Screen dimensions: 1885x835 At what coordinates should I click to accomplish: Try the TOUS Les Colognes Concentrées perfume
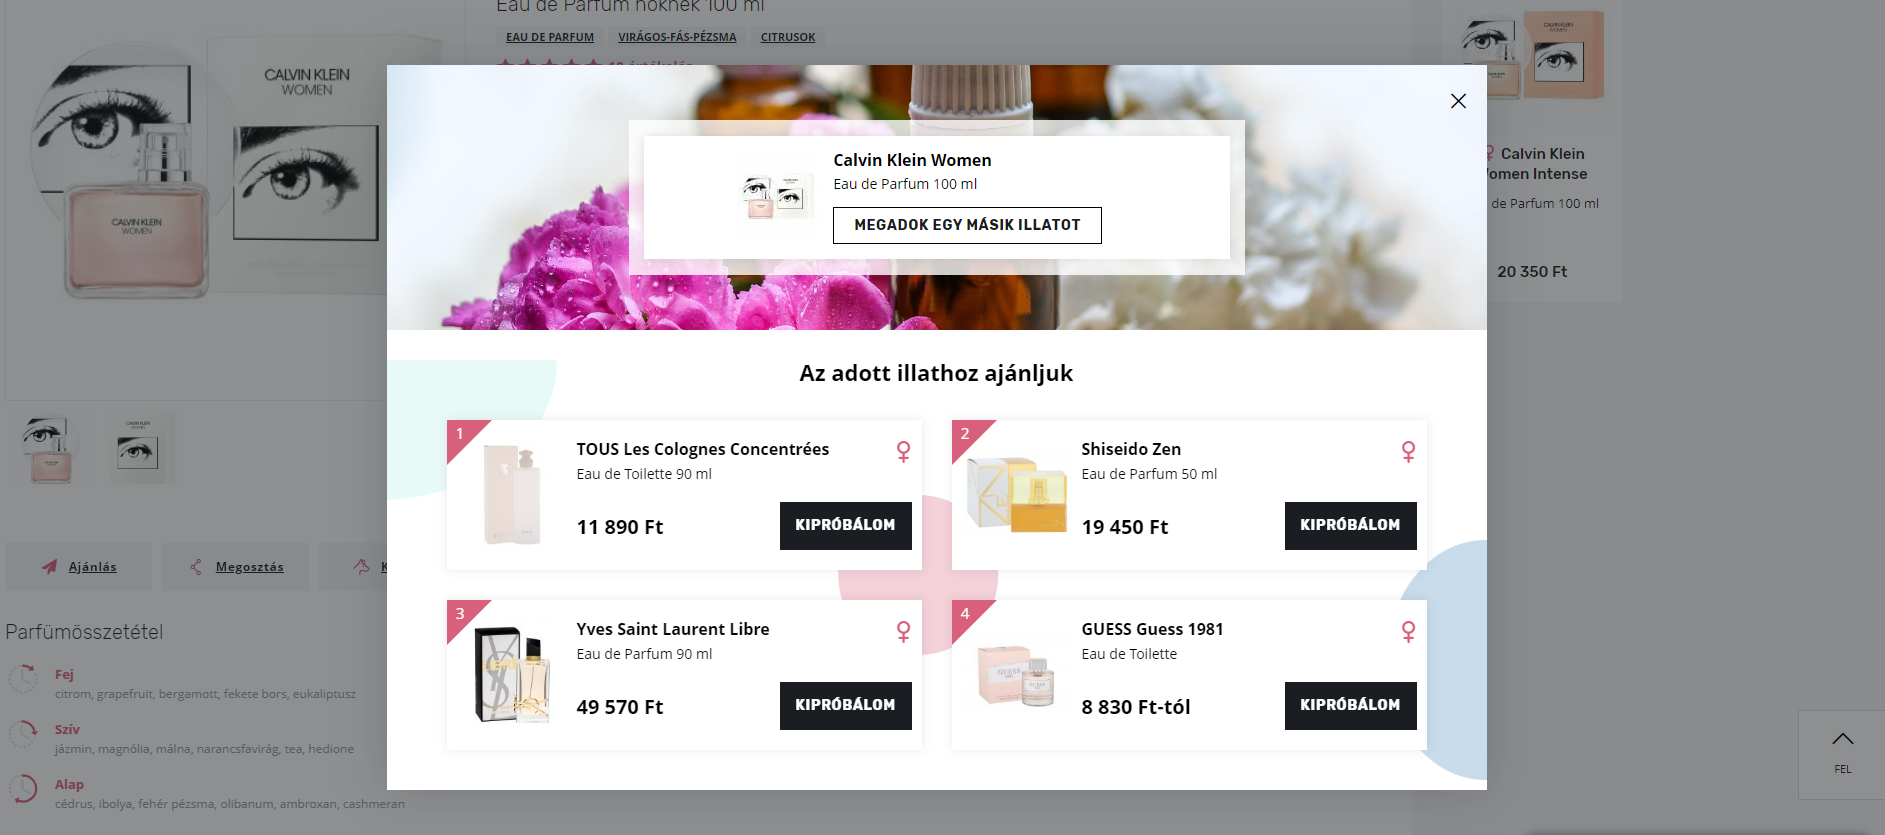point(845,525)
